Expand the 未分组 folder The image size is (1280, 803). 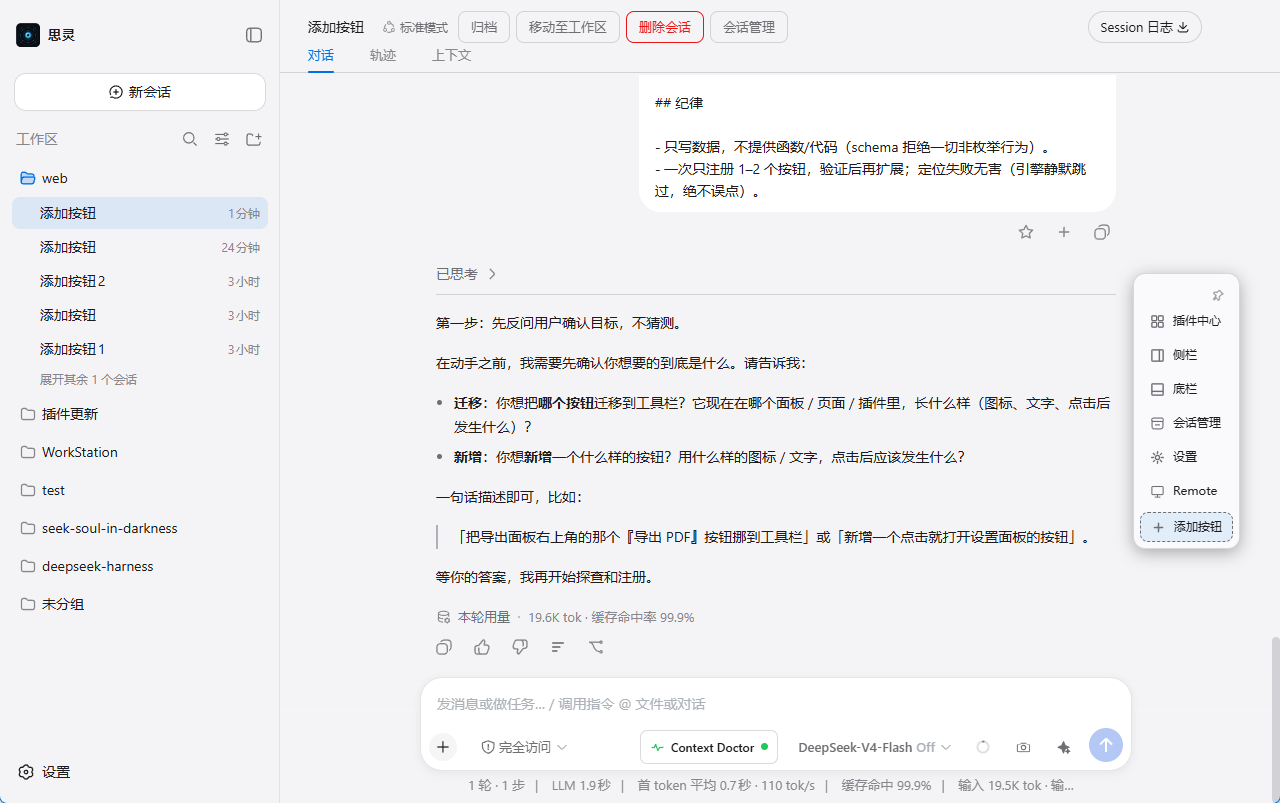tap(140, 604)
